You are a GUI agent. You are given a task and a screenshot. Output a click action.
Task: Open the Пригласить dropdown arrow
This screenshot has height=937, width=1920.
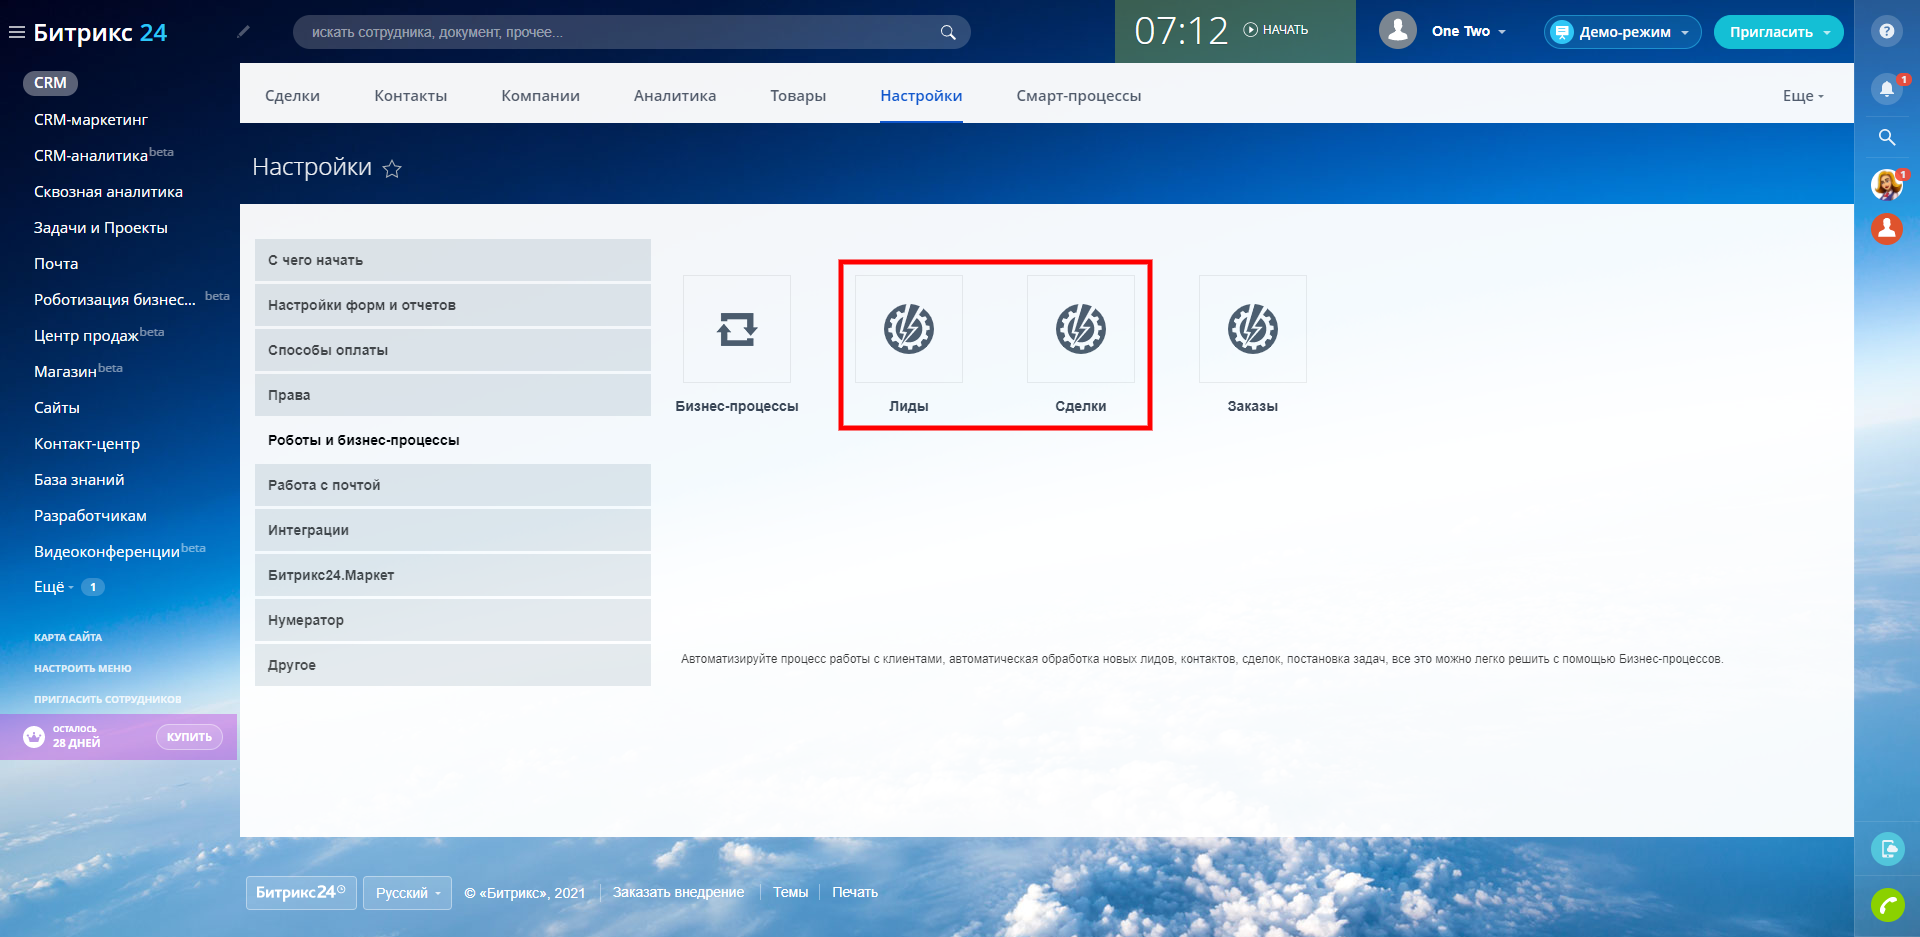[1827, 32]
